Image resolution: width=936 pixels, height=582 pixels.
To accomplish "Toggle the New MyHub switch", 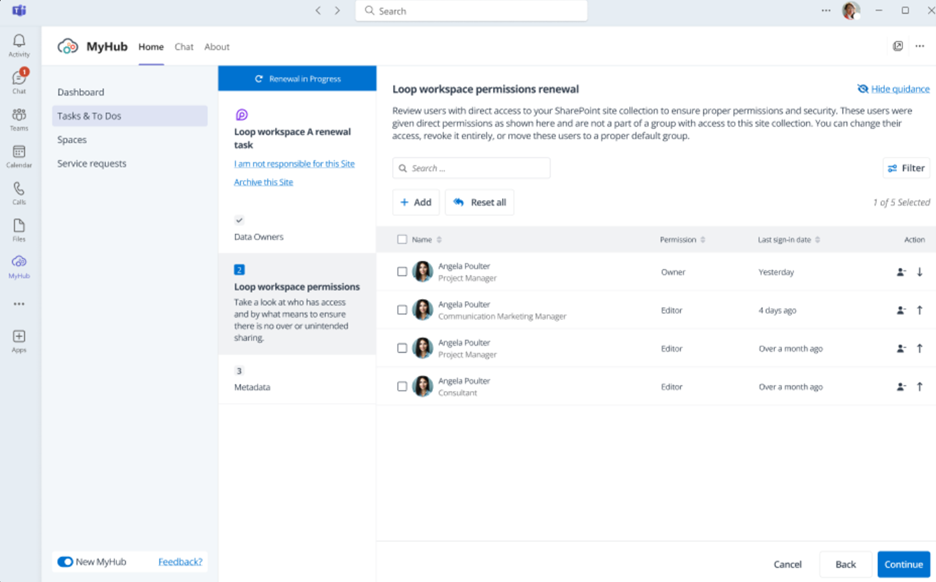I will pos(65,562).
